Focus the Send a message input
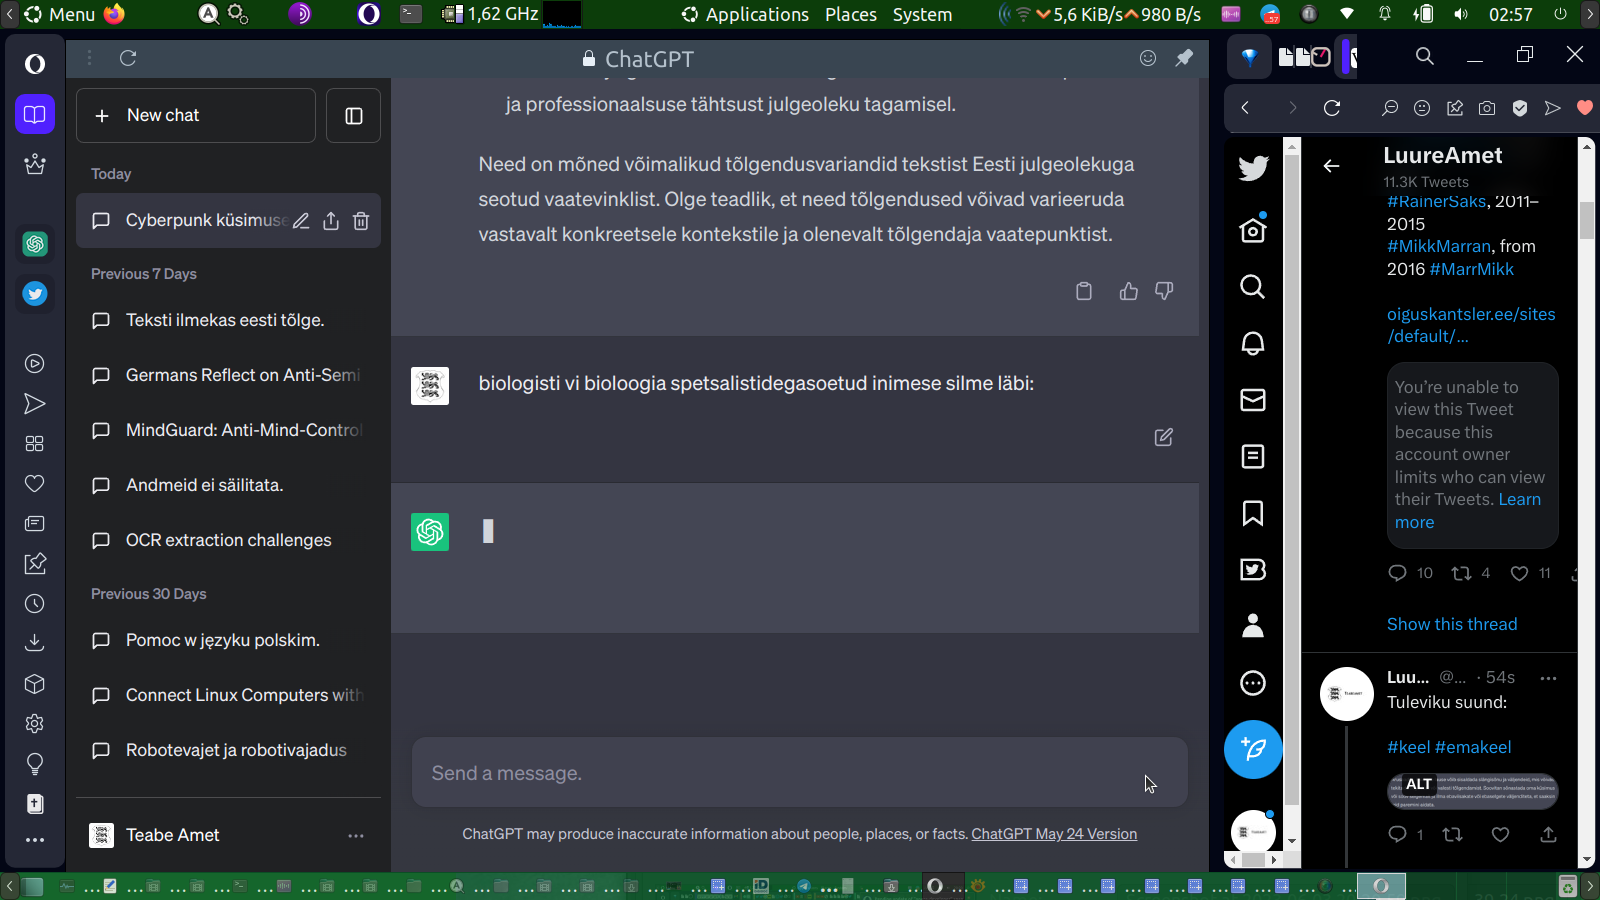This screenshot has width=1600, height=900. tap(800, 773)
